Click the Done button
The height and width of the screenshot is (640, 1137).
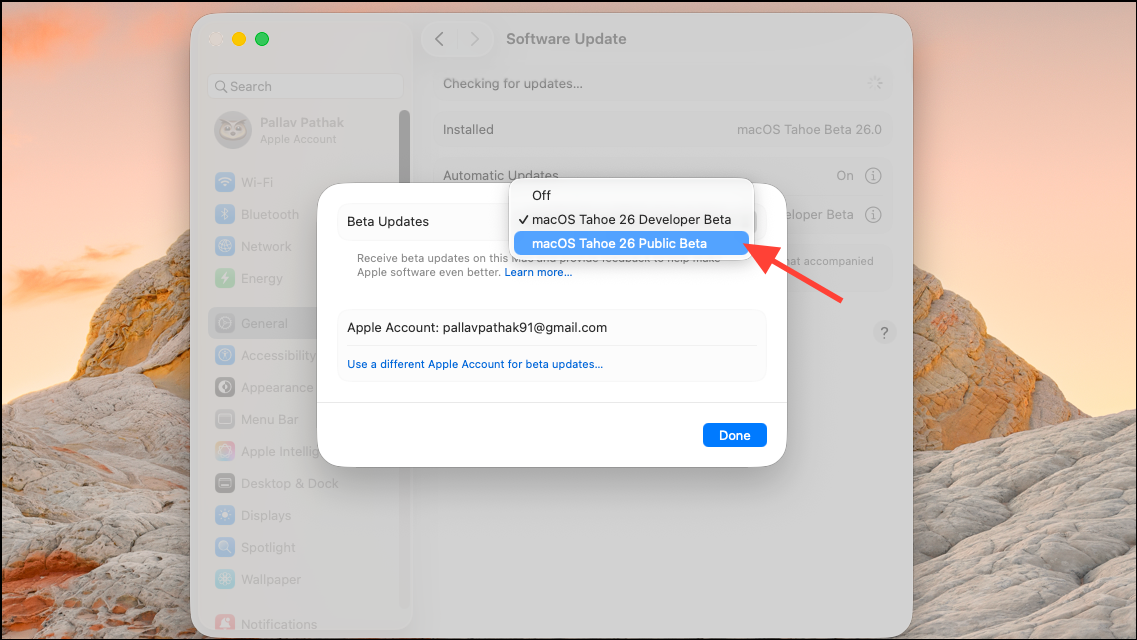click(734, 435)
